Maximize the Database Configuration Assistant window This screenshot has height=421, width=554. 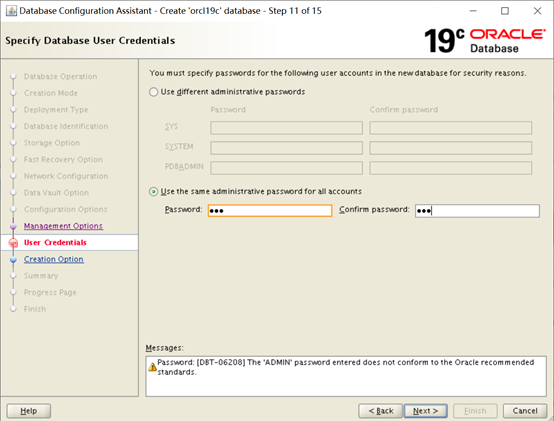click(x=505, y=11)
